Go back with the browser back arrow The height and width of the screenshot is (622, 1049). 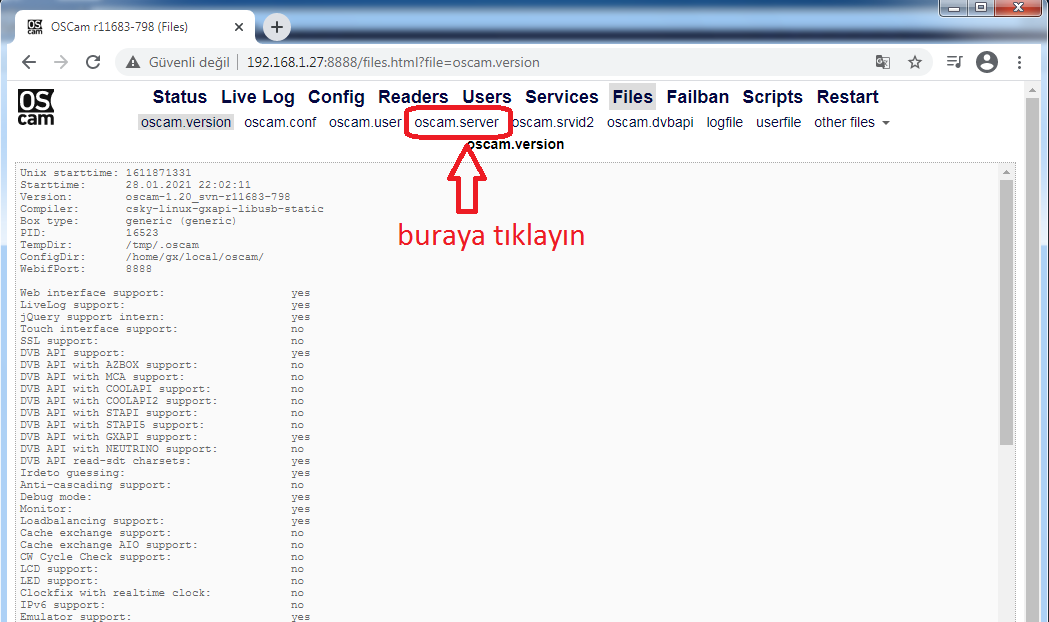coord(29,62)
